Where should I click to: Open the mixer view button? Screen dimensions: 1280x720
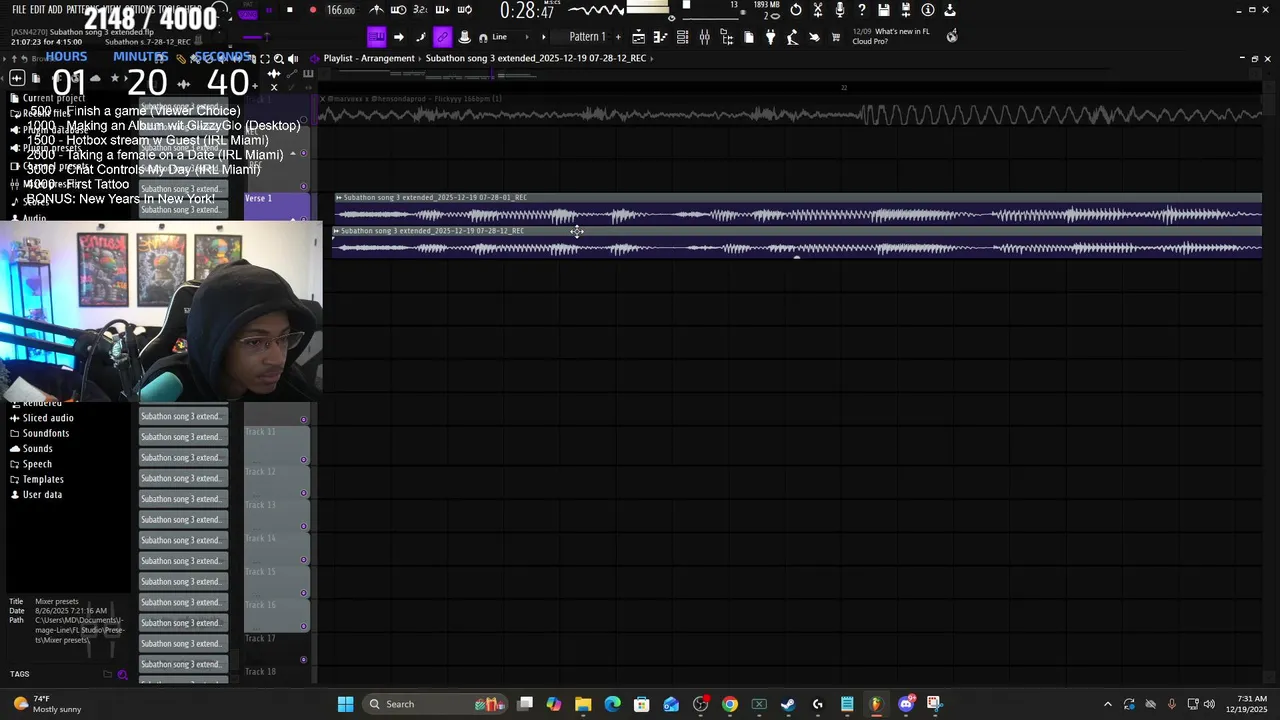[x=704, y=37]
